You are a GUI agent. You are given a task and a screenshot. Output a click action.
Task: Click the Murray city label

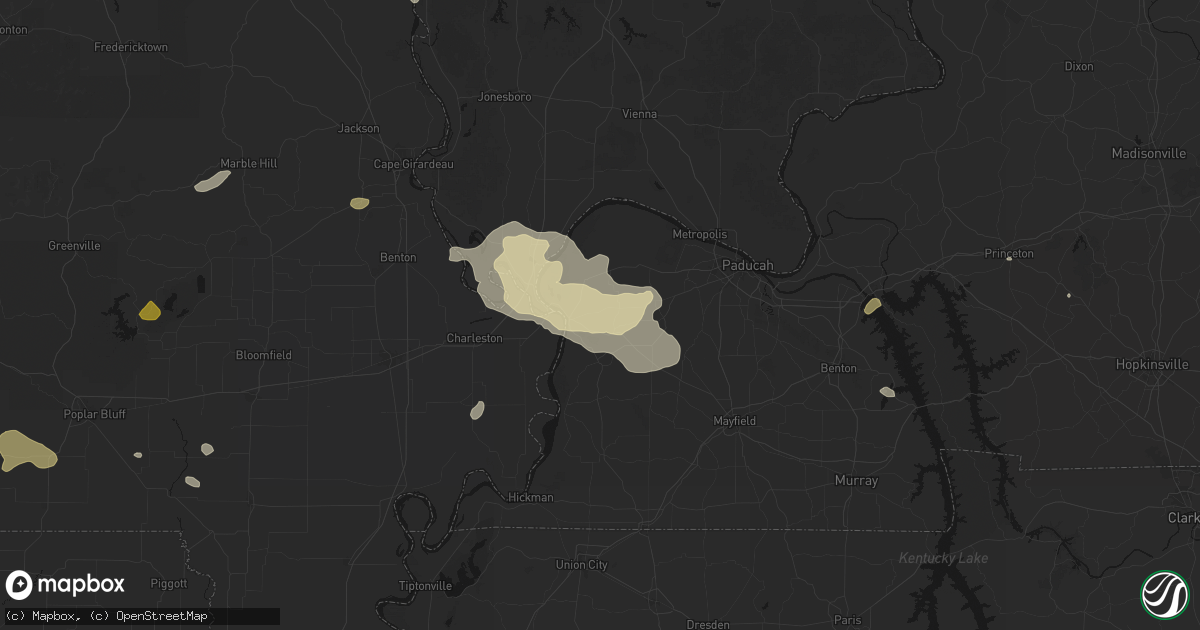point(856,481)
